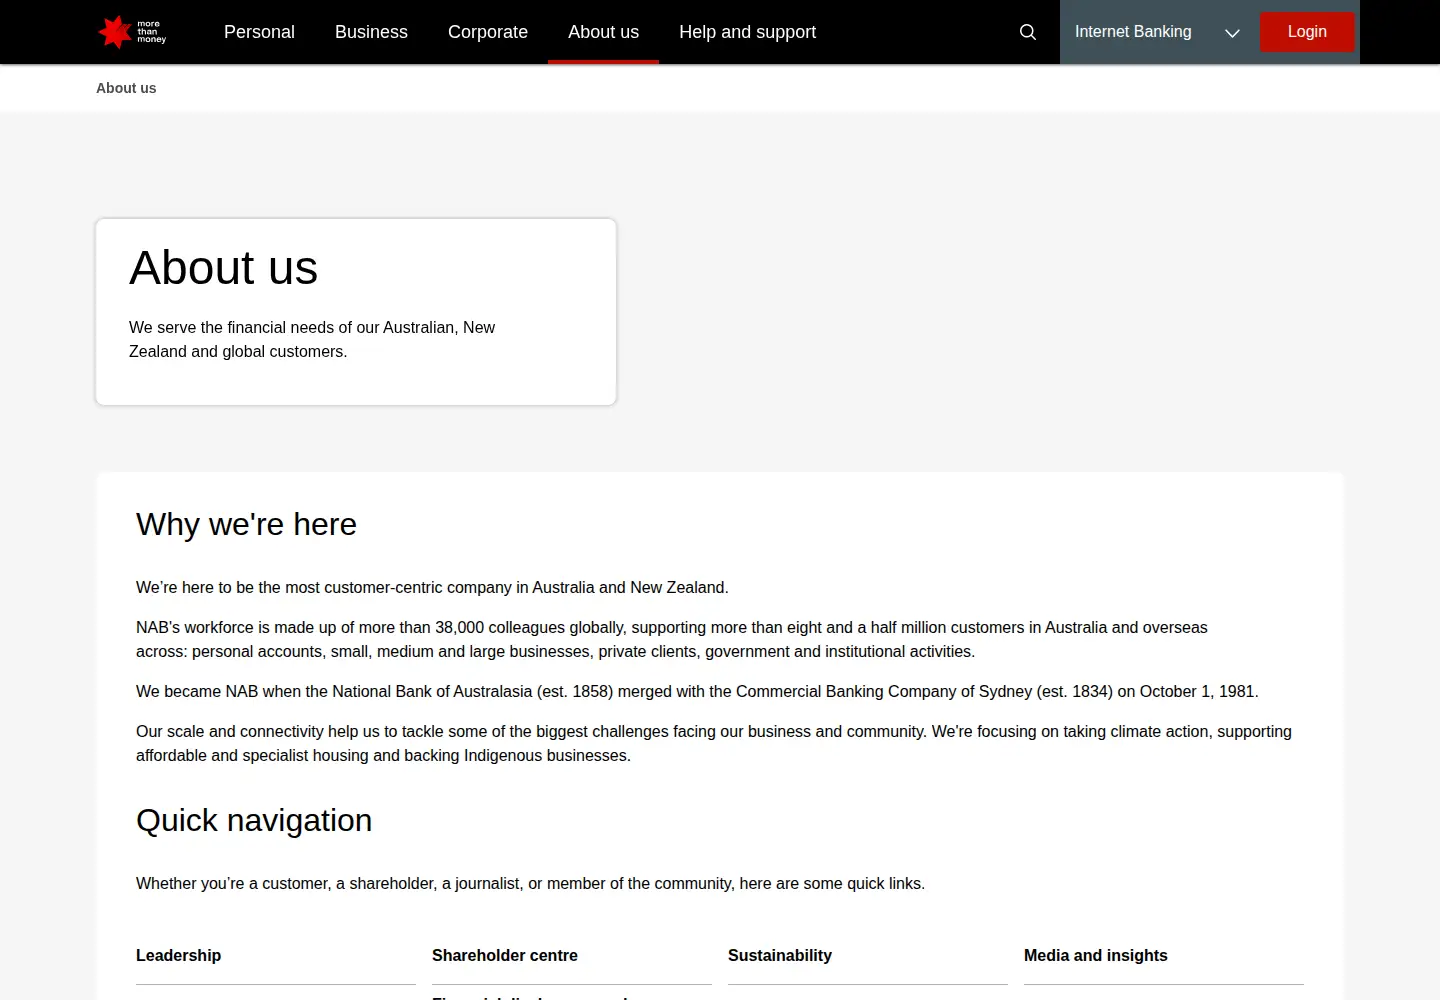Click the paragraph about the 1981 merger
Image resolution: width=1440 pixels, height=1000 pixels.
point(697,691)
